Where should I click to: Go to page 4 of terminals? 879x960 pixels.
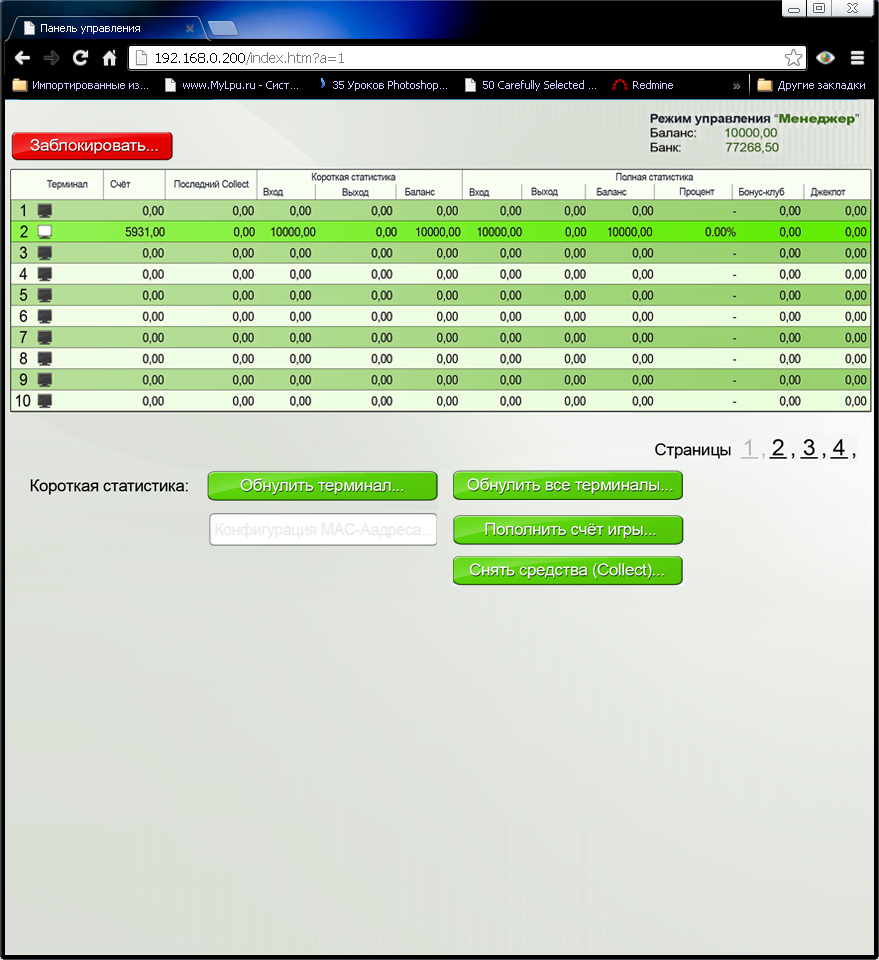[x=839, y=448]
